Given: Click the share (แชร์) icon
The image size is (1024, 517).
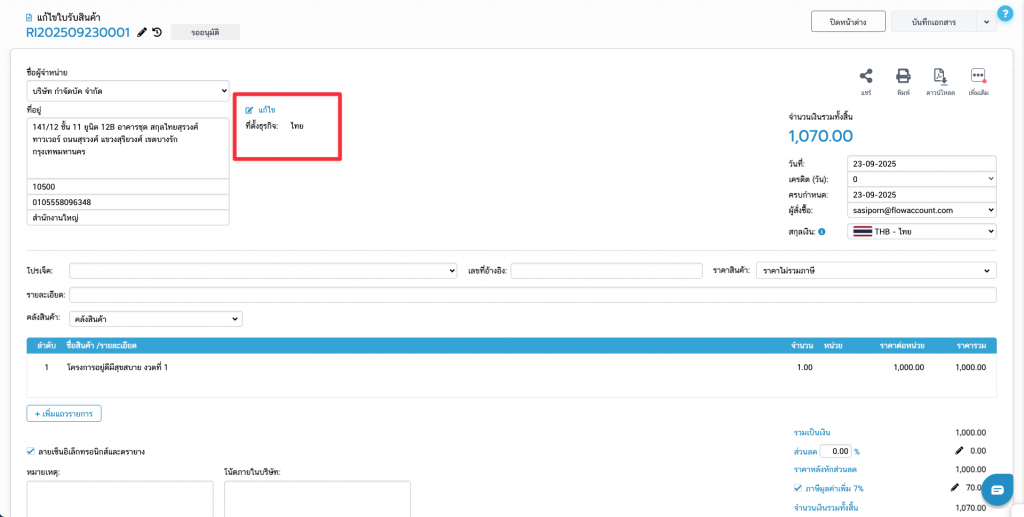Looking at the screenshot, I should (x=866, y=77).
